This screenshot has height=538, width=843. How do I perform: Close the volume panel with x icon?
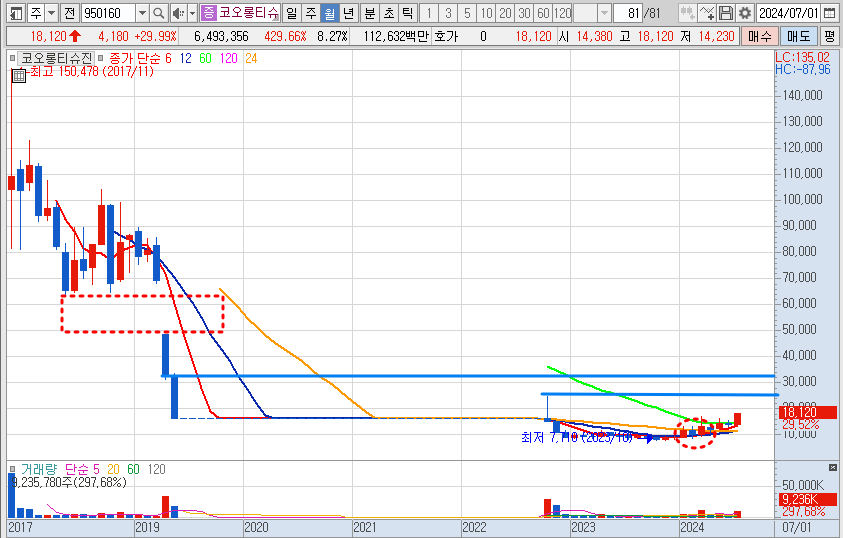(x=833, y=468)
